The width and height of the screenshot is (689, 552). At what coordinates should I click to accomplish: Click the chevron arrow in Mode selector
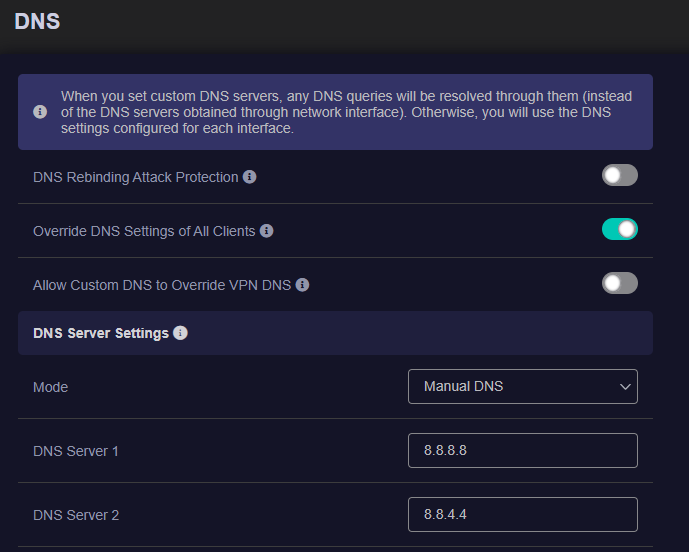(625, 386)
